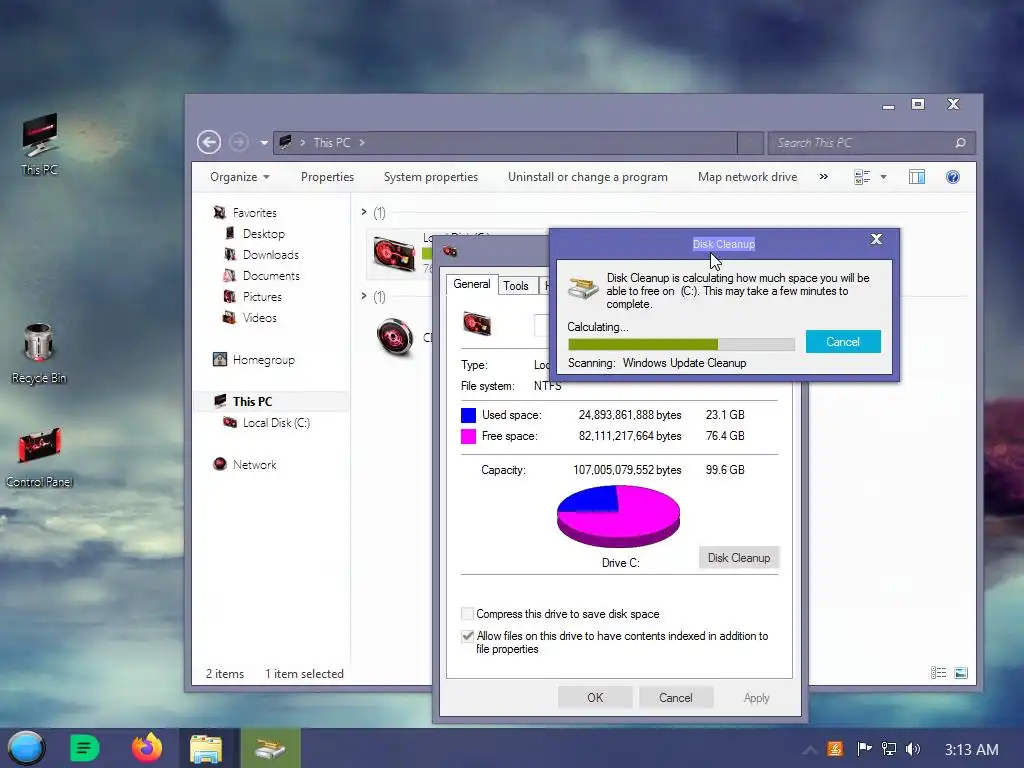1024x768 pixels.
Task: Change view icon in Explorer toolbar
Action: 862,177
